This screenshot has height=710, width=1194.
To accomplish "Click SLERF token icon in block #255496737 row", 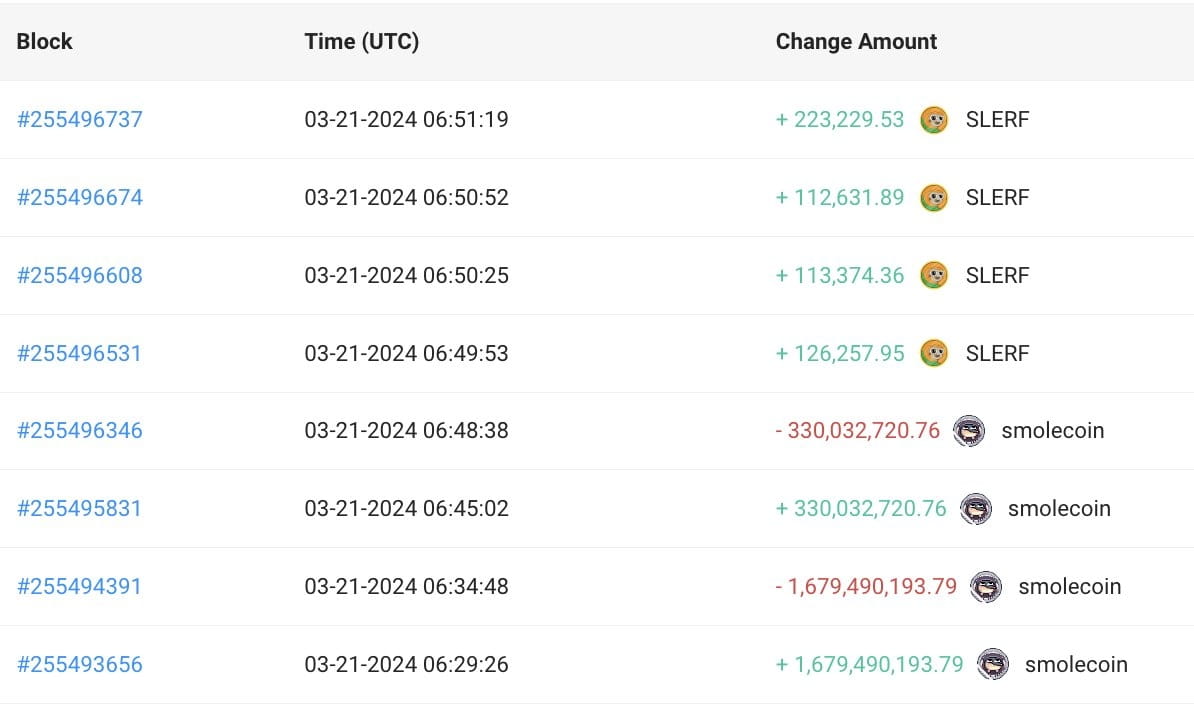I will (x=934, y=120).
